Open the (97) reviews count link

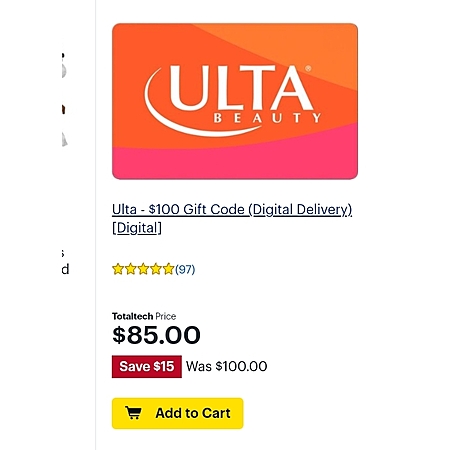pyautogui.click(x=185, y=269)
